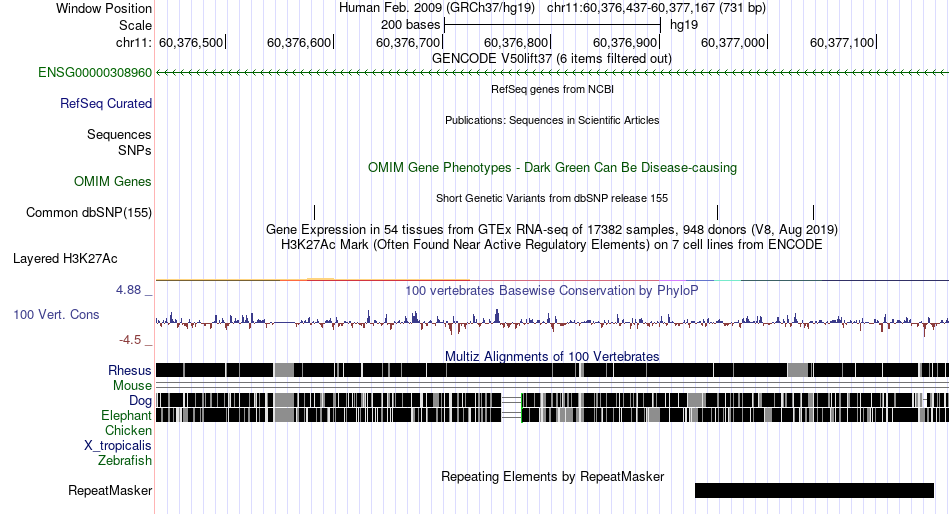Select the Common dbSNP(155) track label
The width and height of the screenshot is (950, 514).
click(x=88, y=213)
